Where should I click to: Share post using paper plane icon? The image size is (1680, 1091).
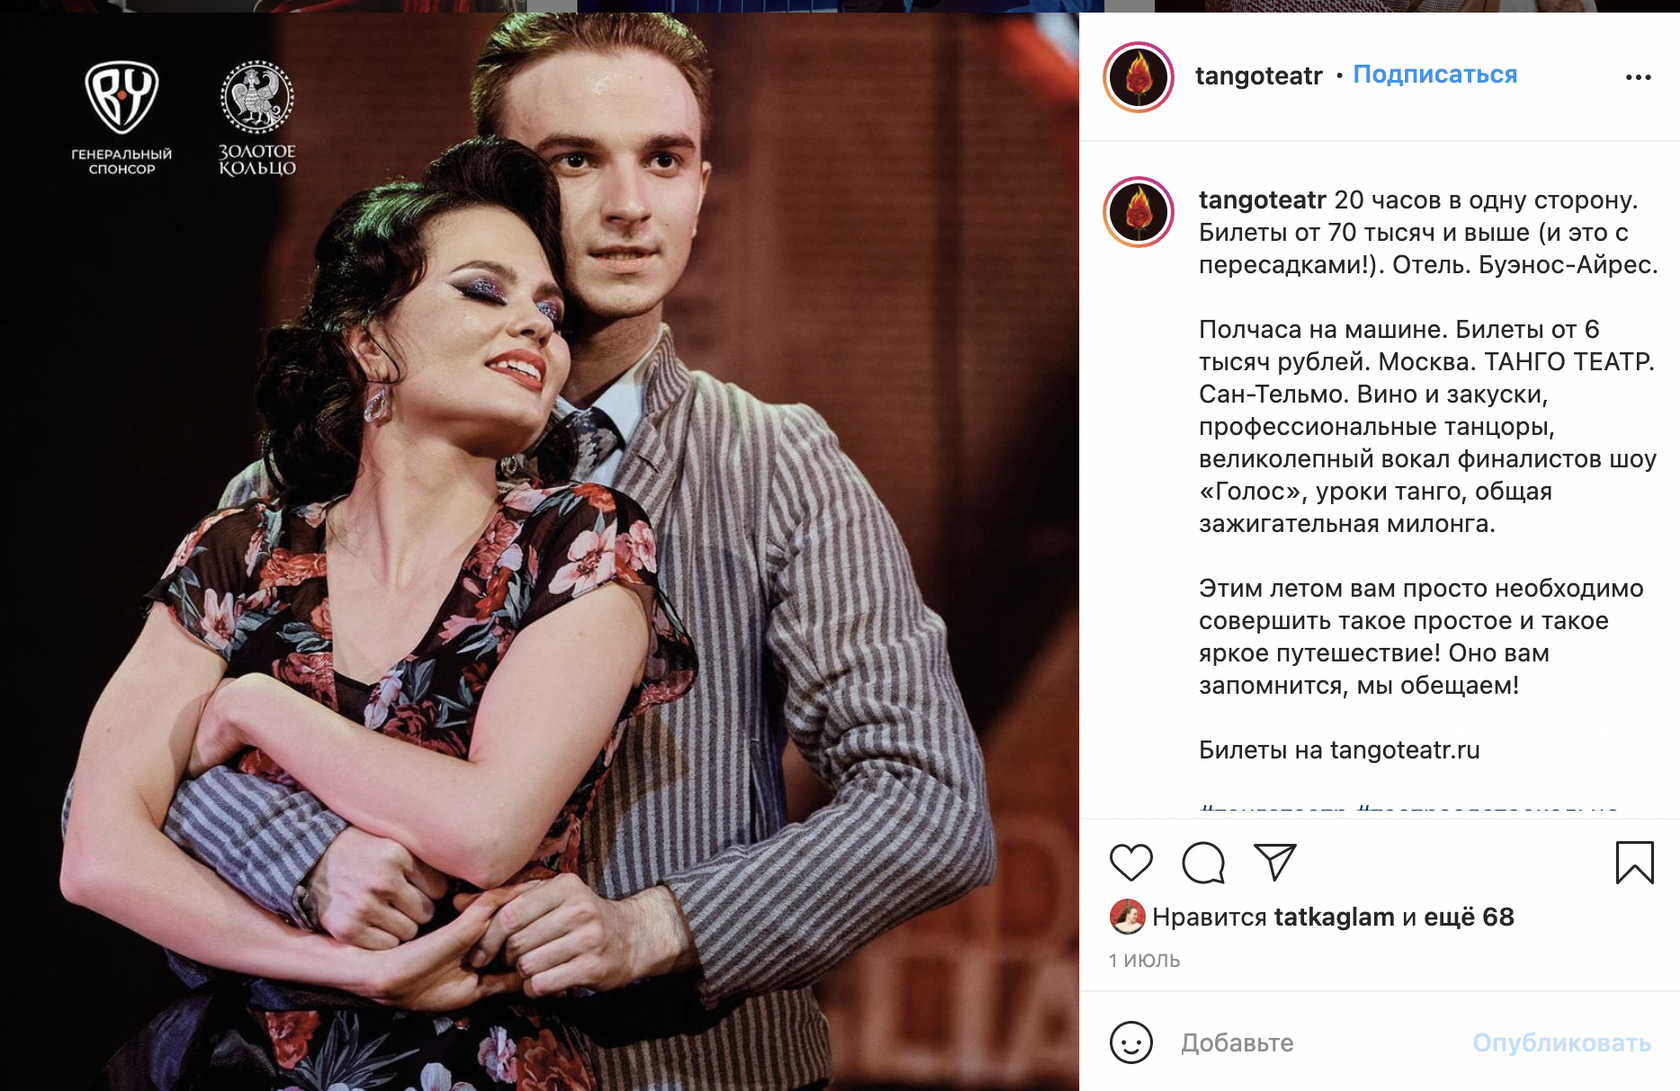(x=1275, y=862)
